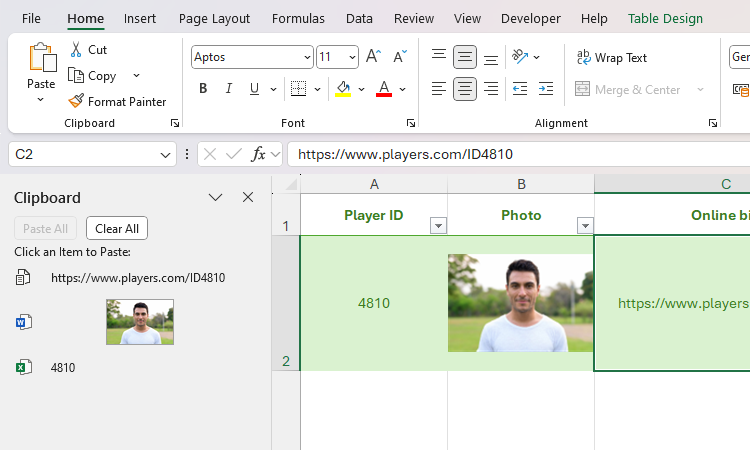
Task: Open the Formulas ribbon tab
Action: tap(298, 18)
